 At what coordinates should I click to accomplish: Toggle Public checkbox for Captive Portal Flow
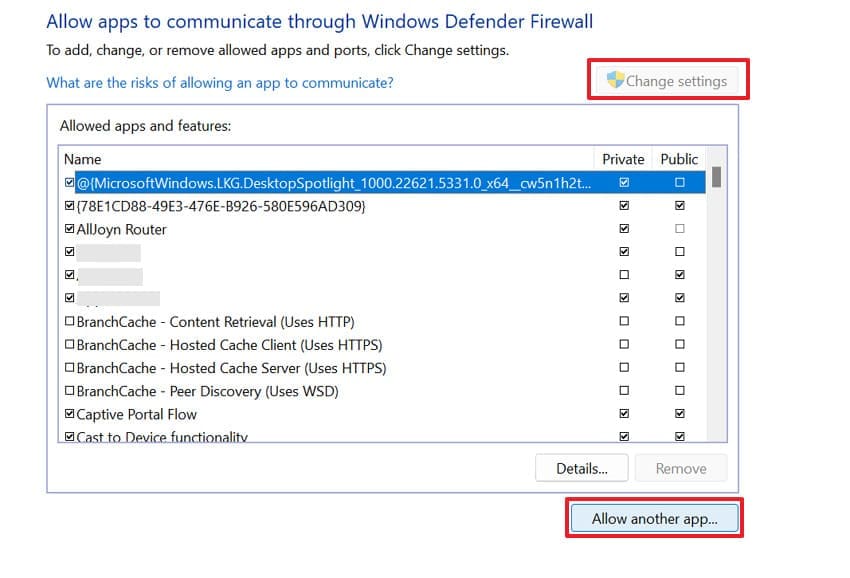point(680,414)
